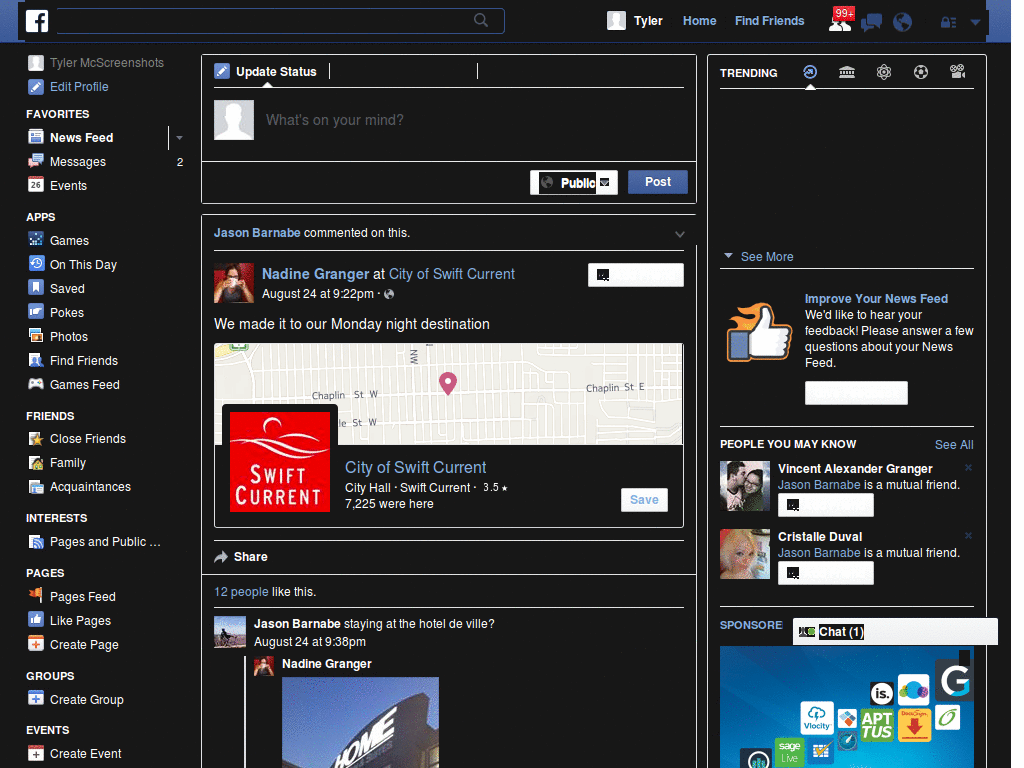
Task: Click the search magnifier icon
Action: (481, 20)
